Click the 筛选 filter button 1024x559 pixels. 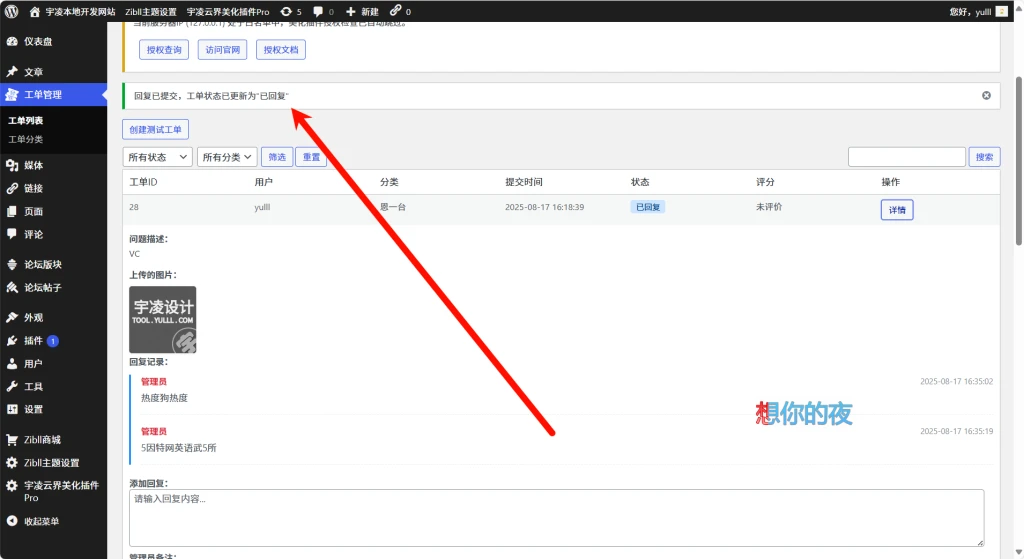pos(277,157)
